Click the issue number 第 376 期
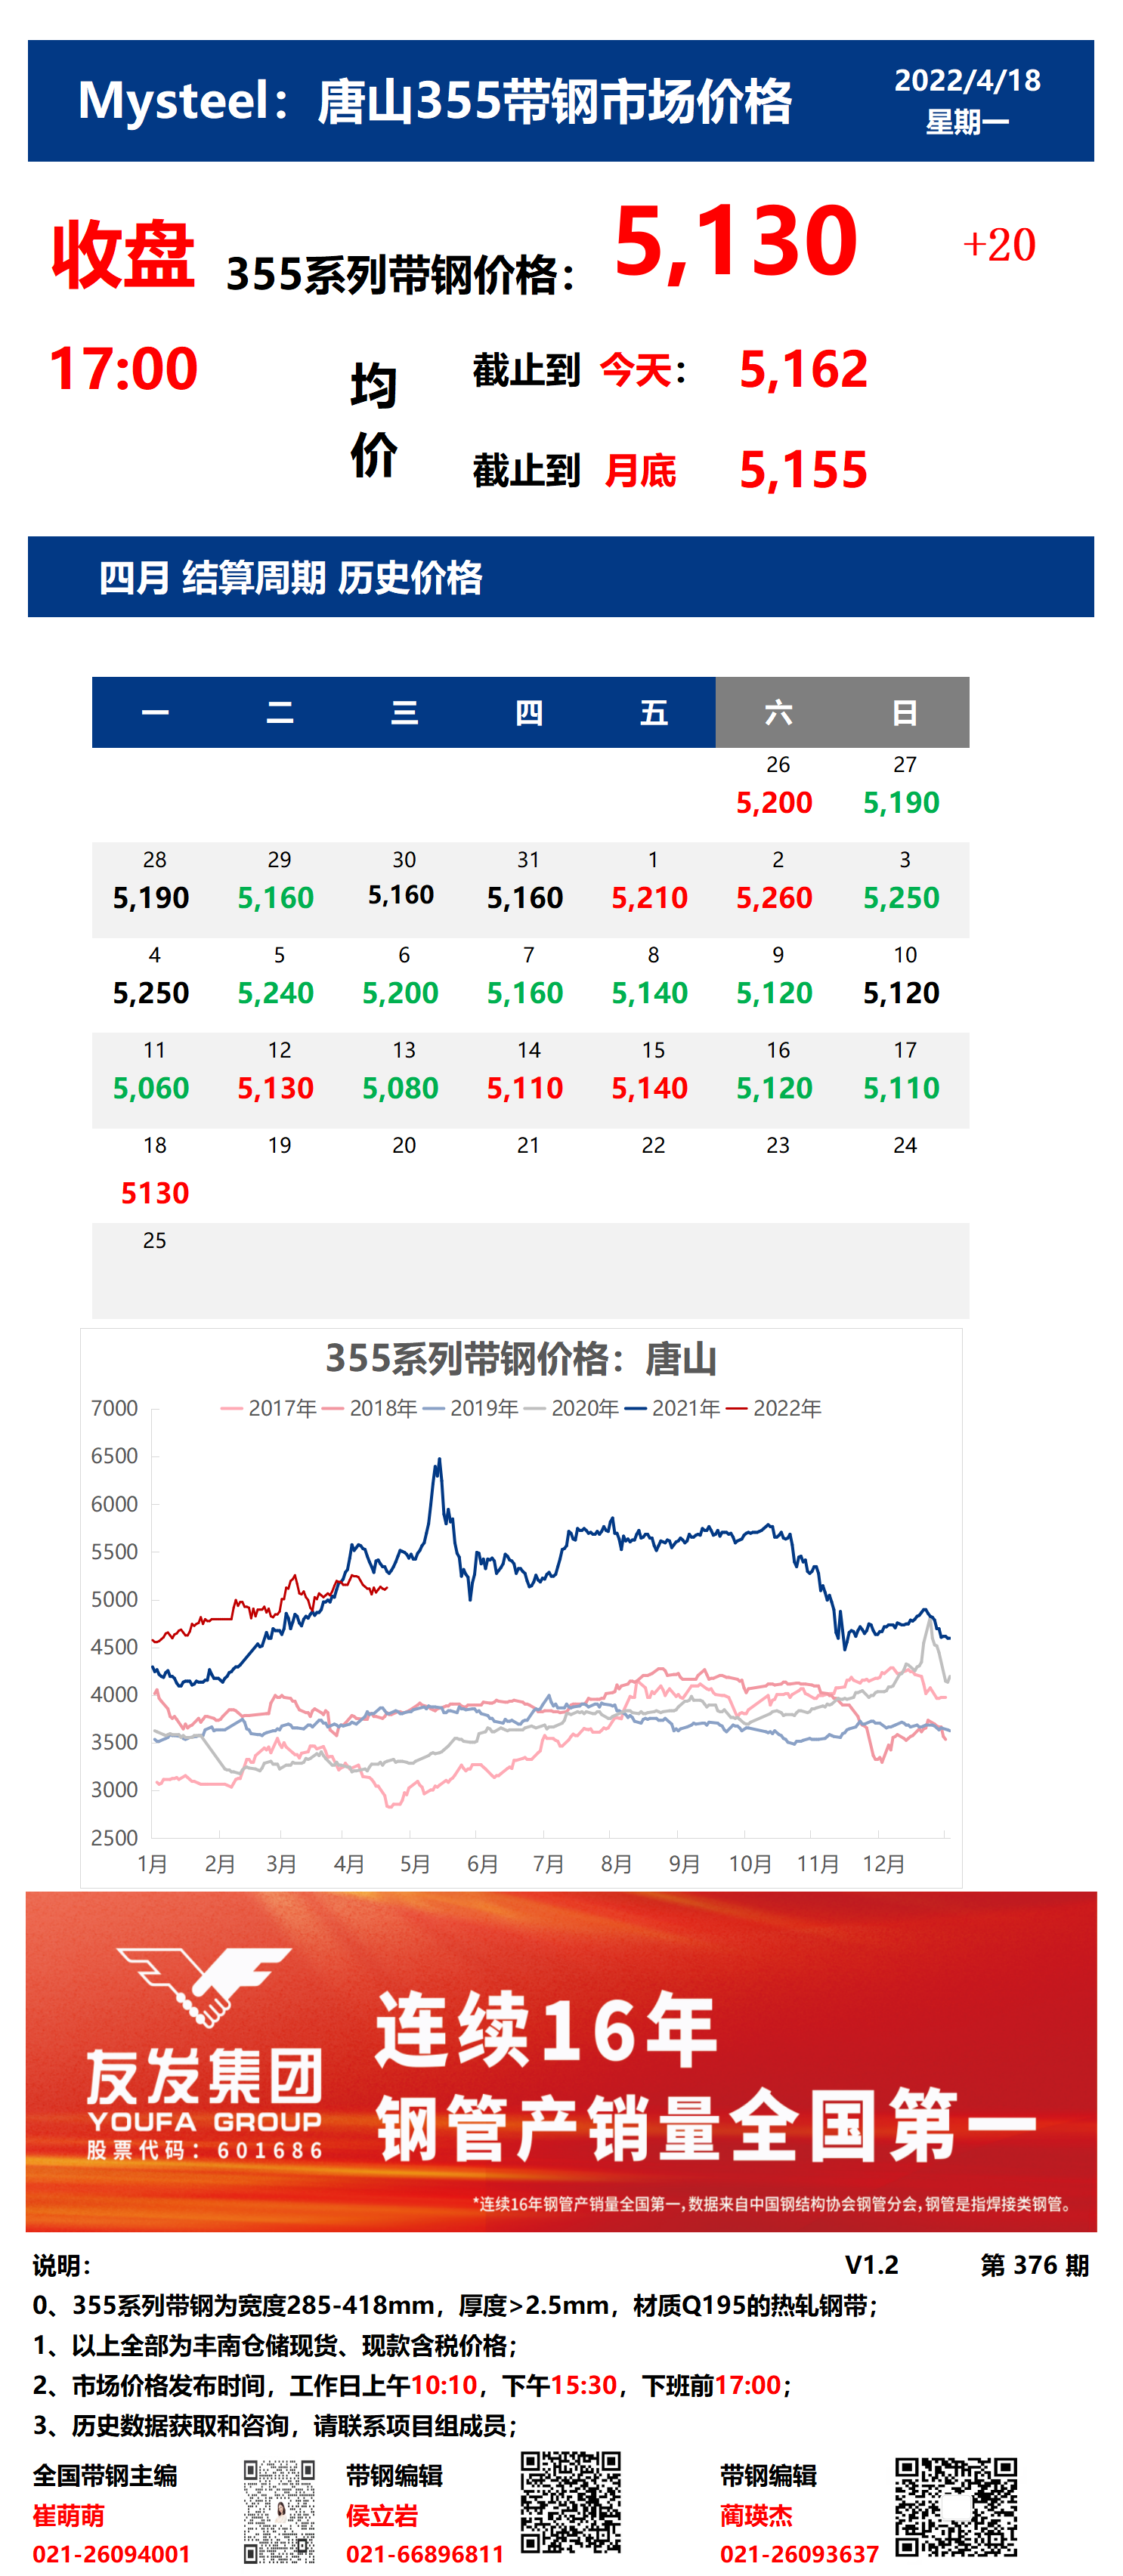This screenshot has width=1123, height=2576. point(1034,2265)
